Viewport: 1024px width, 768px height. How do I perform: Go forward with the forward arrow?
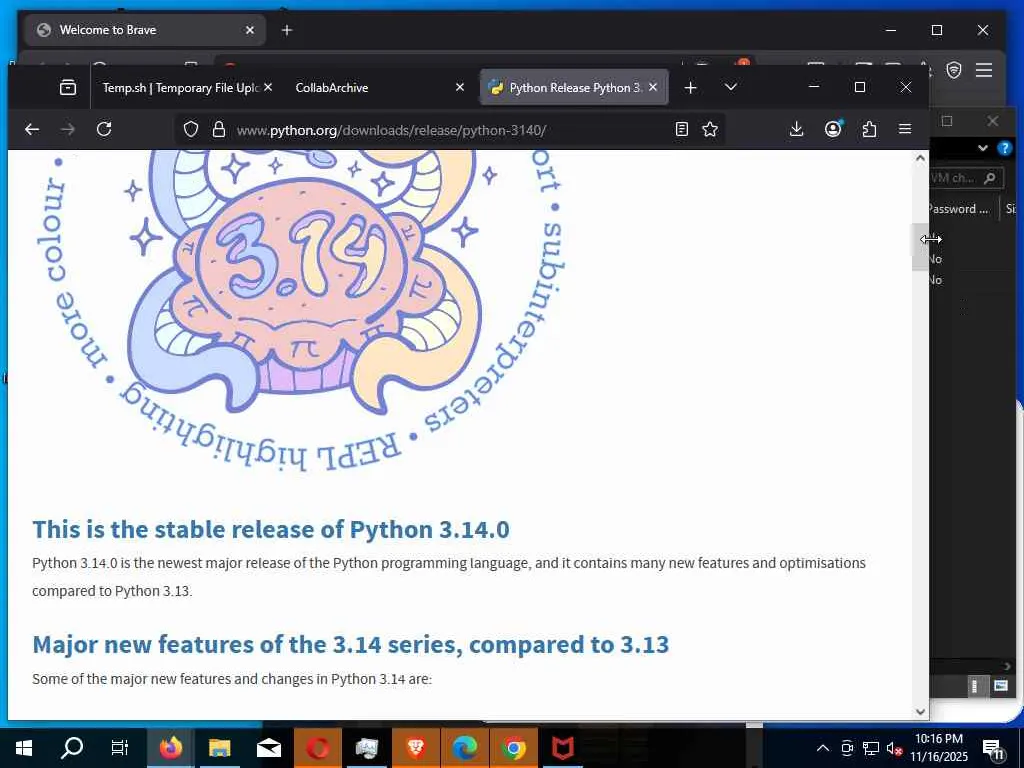click(x=67, y=129)
